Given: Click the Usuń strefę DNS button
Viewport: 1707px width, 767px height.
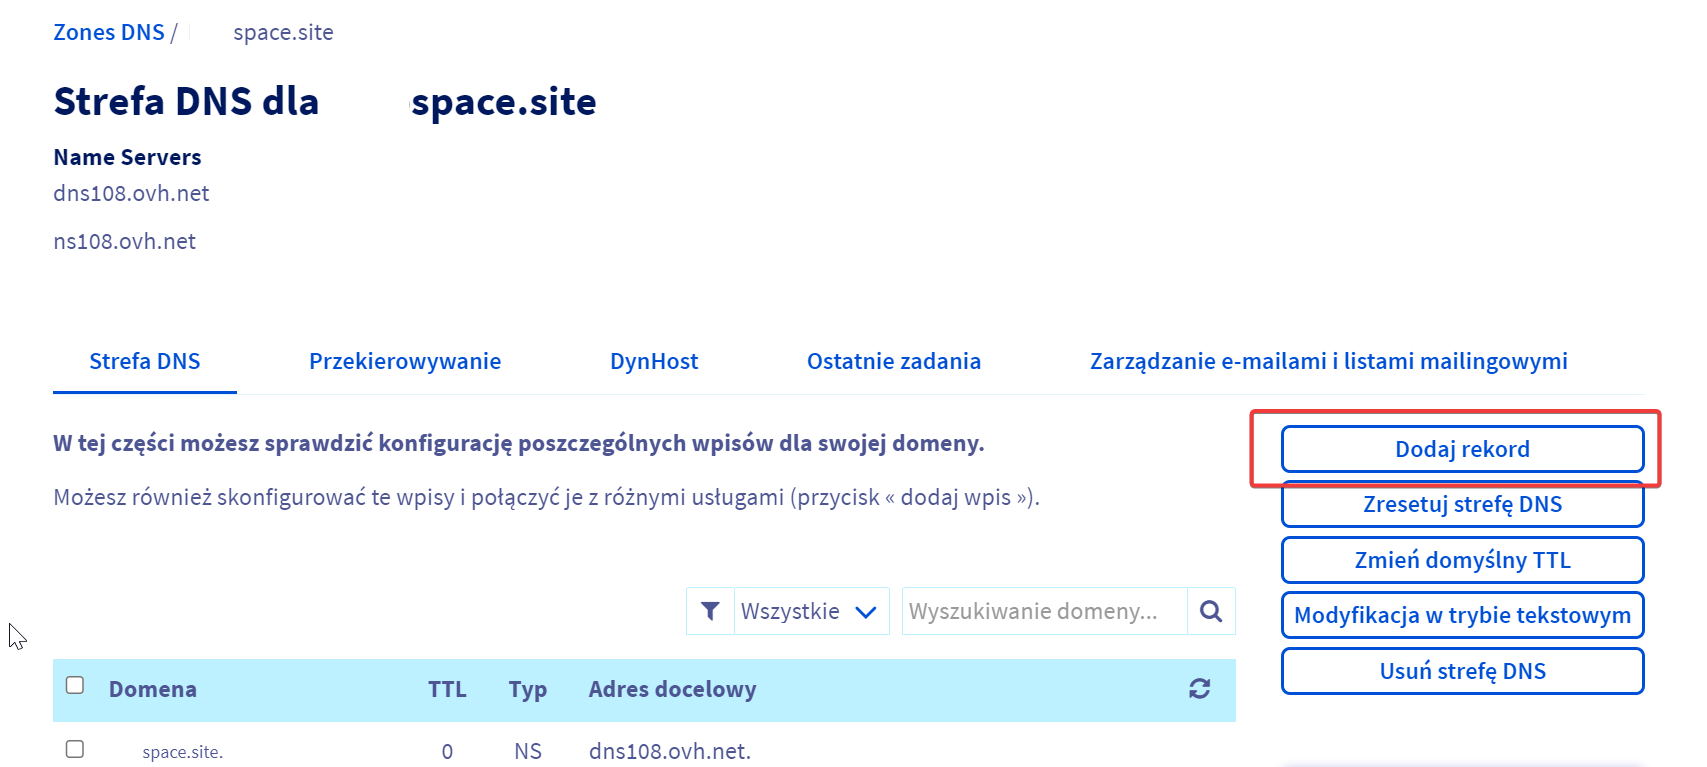Looking at the screenshot, I should coord(1462,671).
